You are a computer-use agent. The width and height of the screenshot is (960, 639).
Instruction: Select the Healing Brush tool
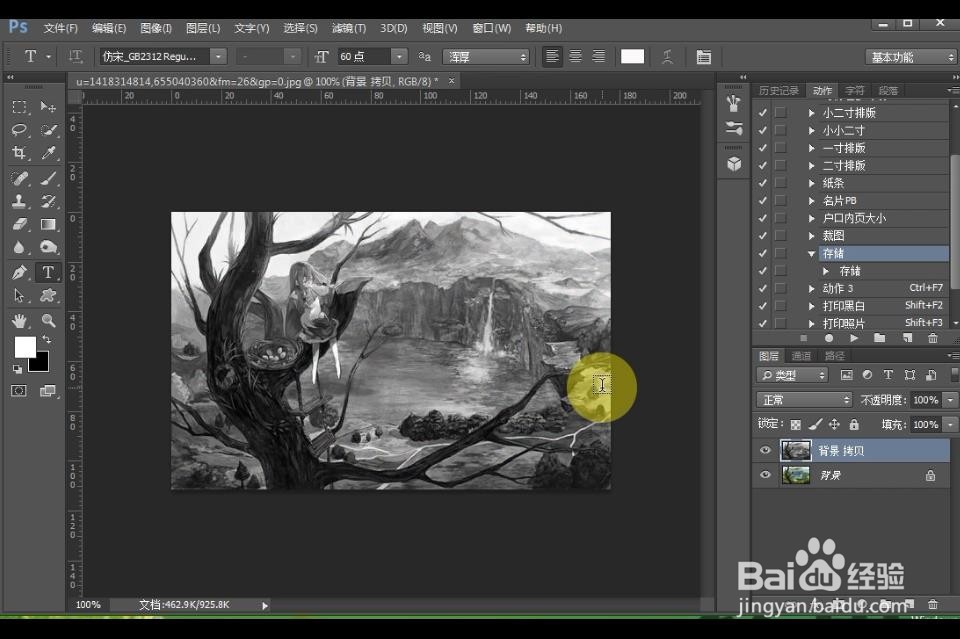pos(19,178)
